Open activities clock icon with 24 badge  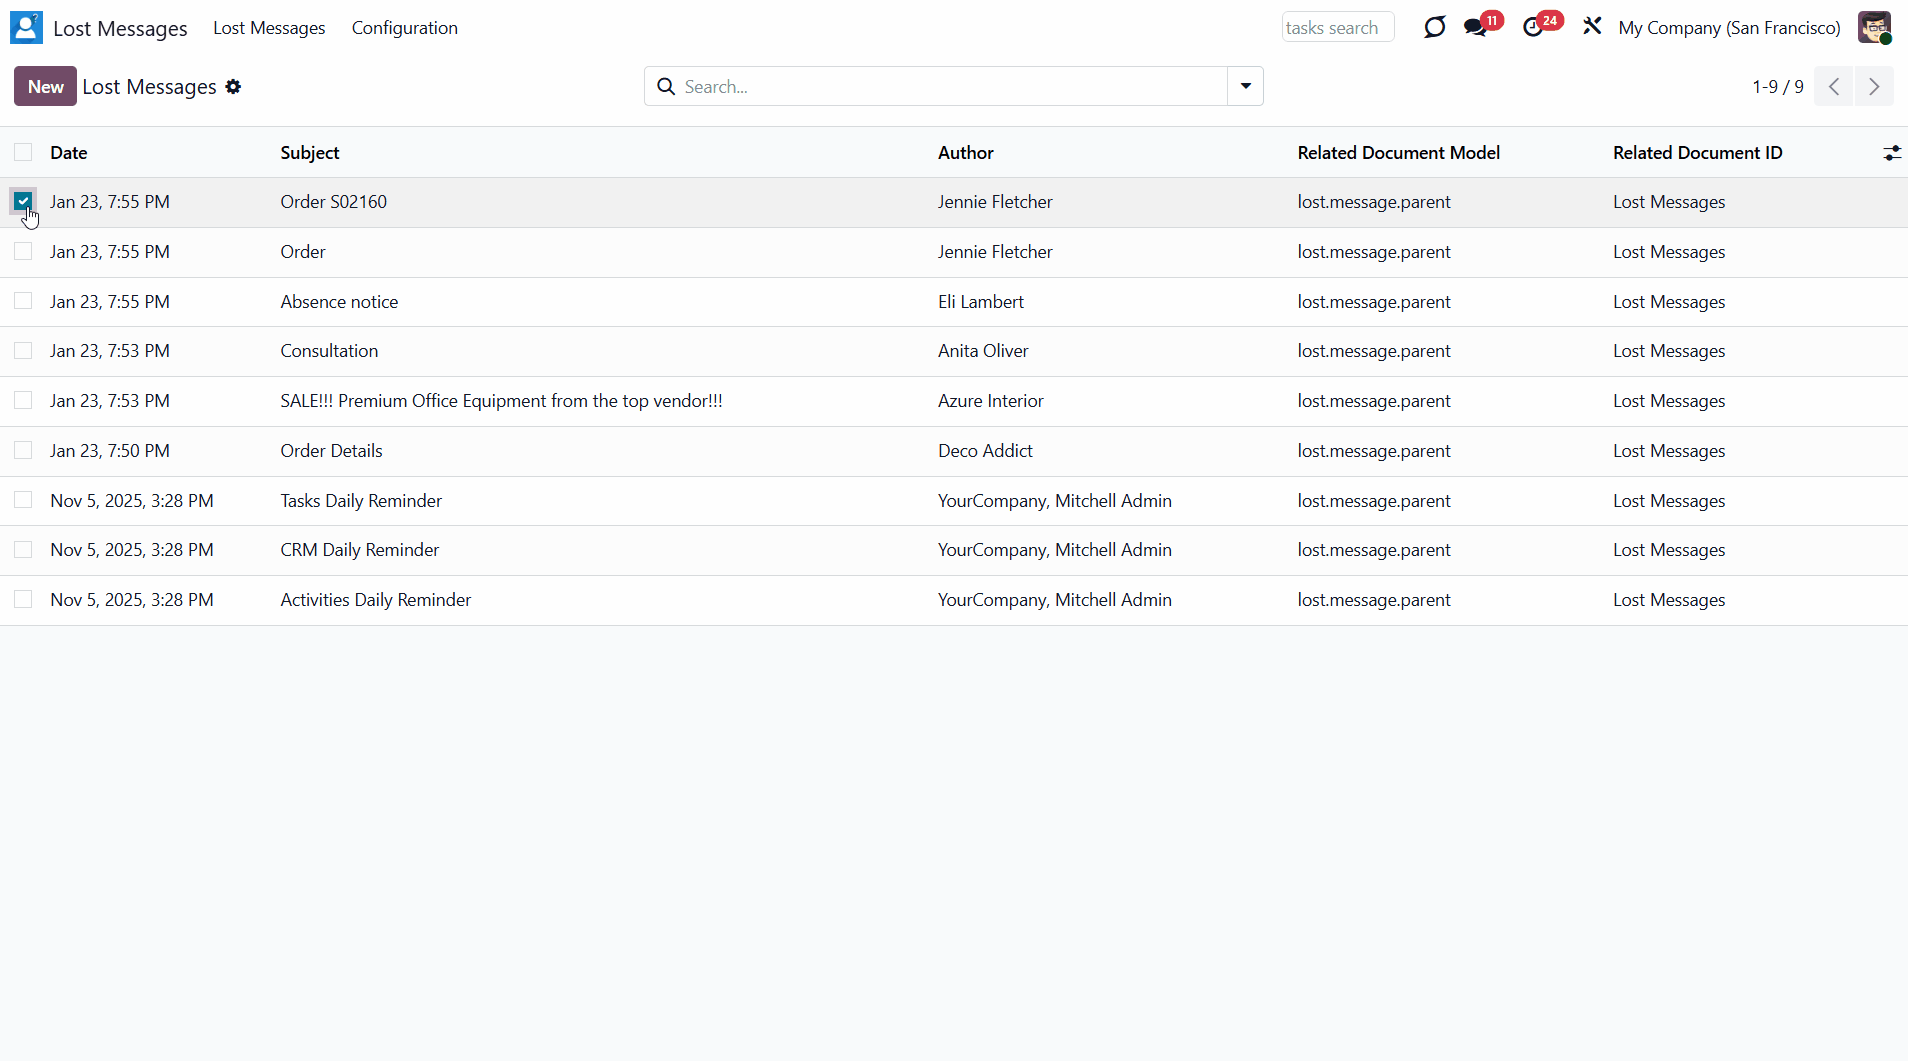[x=1533, y=28]
